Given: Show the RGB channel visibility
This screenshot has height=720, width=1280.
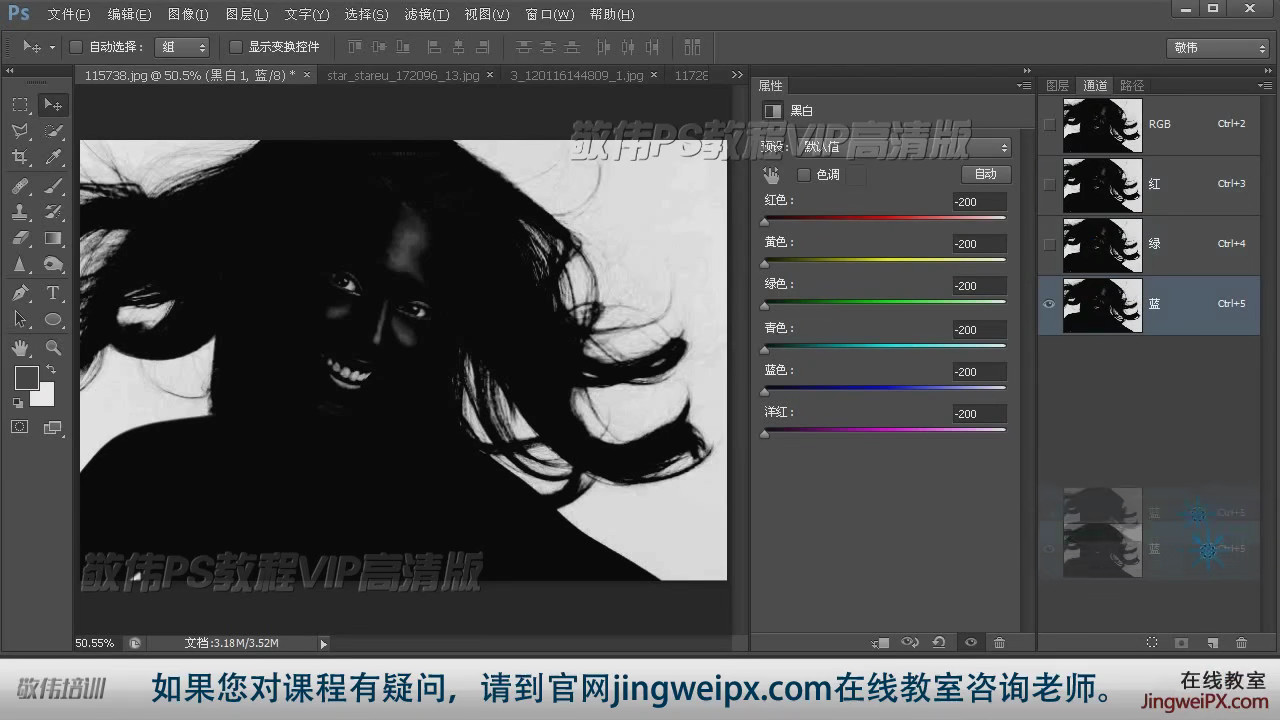Looking at the screenshot, I should click(1049, 124).
